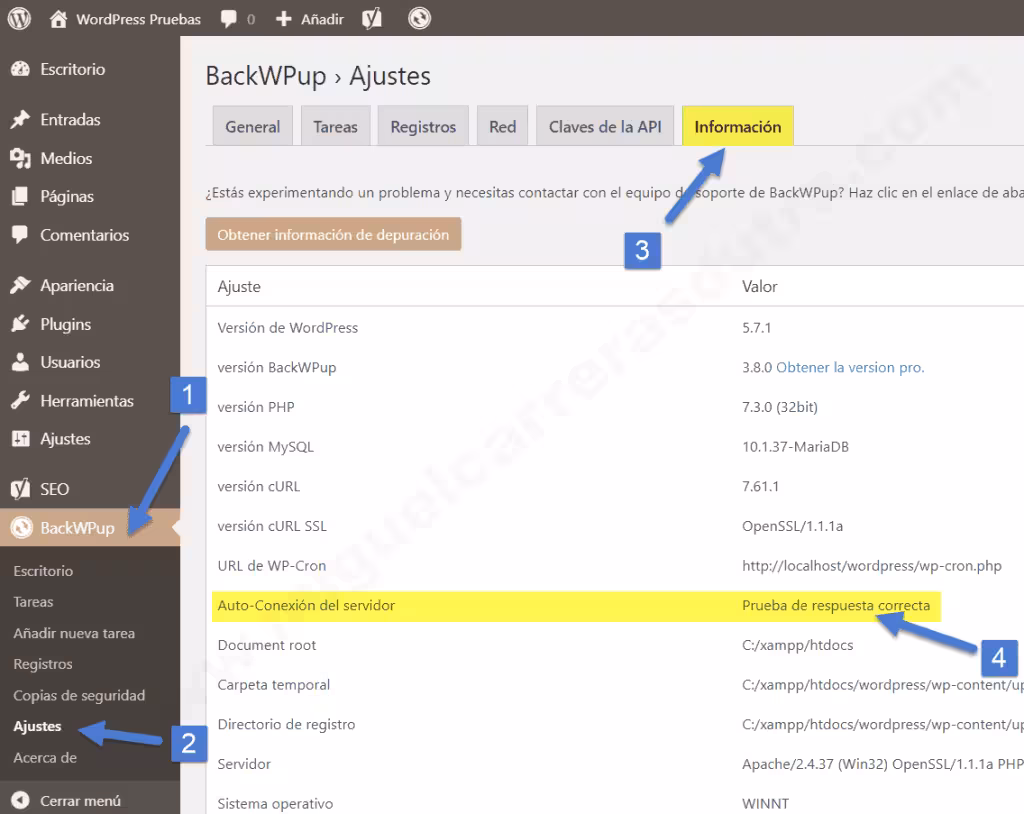Click the Plugins plug icon

[x=20, y=324]
